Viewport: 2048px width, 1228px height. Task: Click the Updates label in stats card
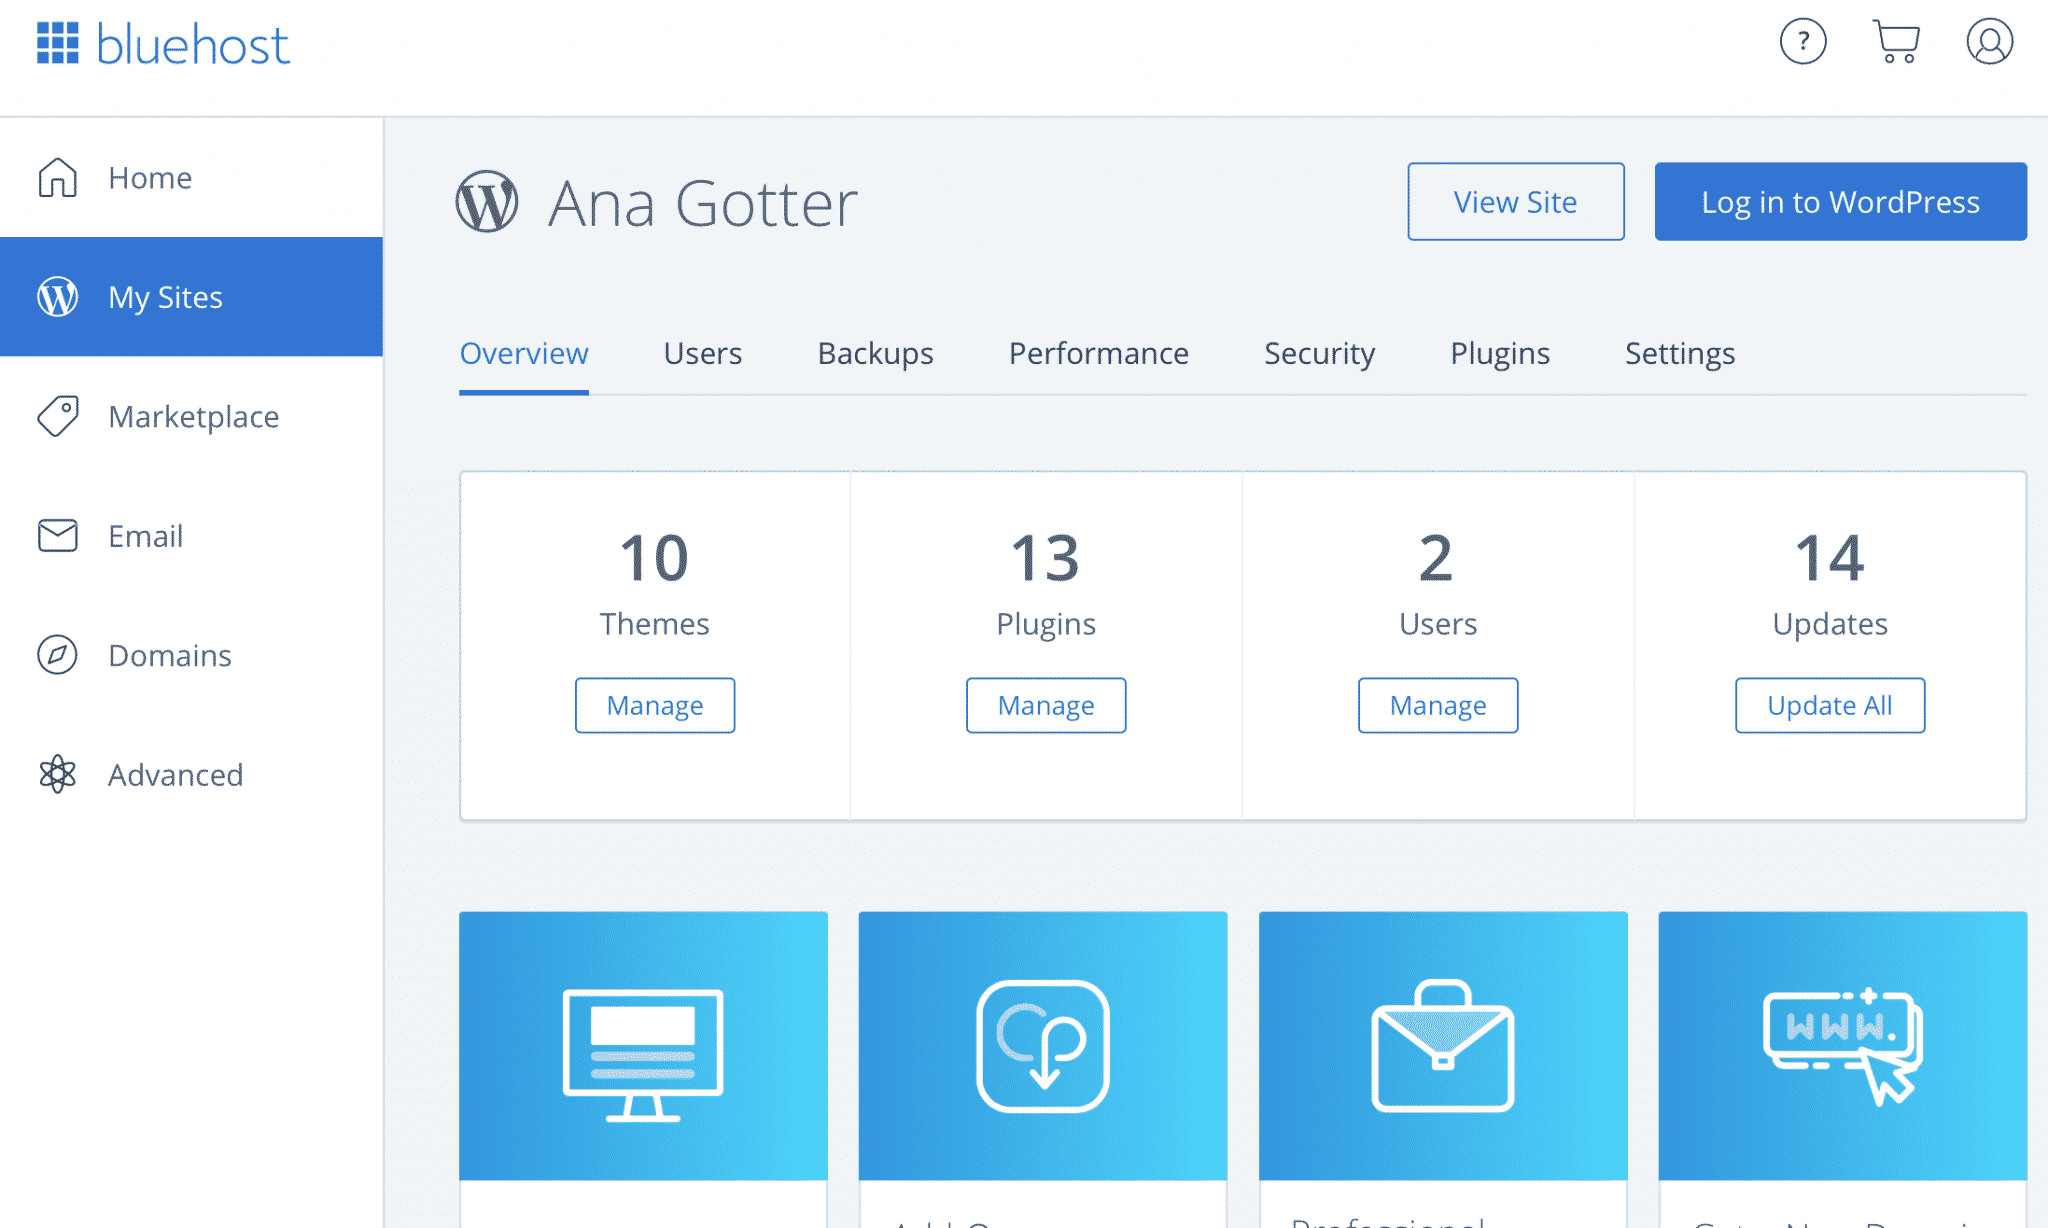[1830, 624]
